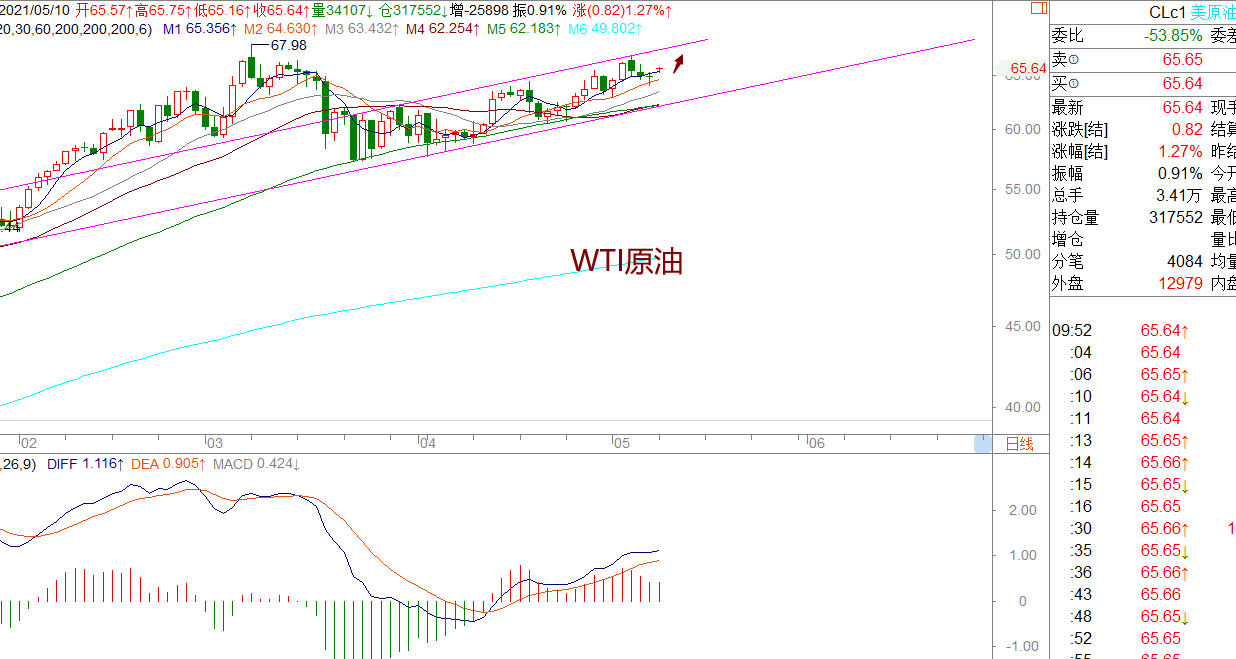Select the :11 tick row
The image size is (1236, 659).
click(x=1143, y=419)
